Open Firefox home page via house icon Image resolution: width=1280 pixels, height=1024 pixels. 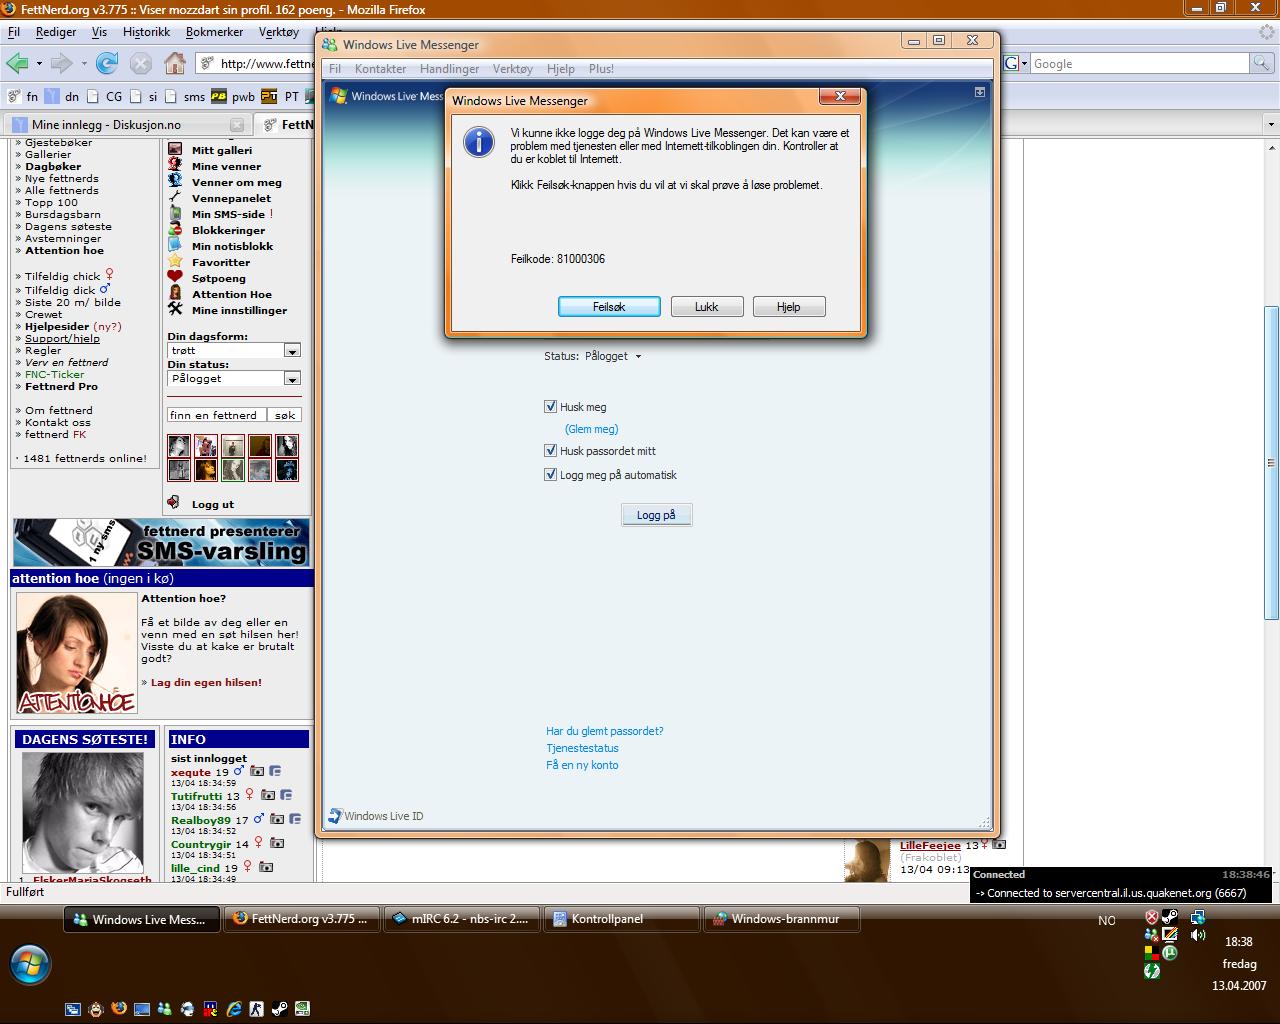(175, 63)
